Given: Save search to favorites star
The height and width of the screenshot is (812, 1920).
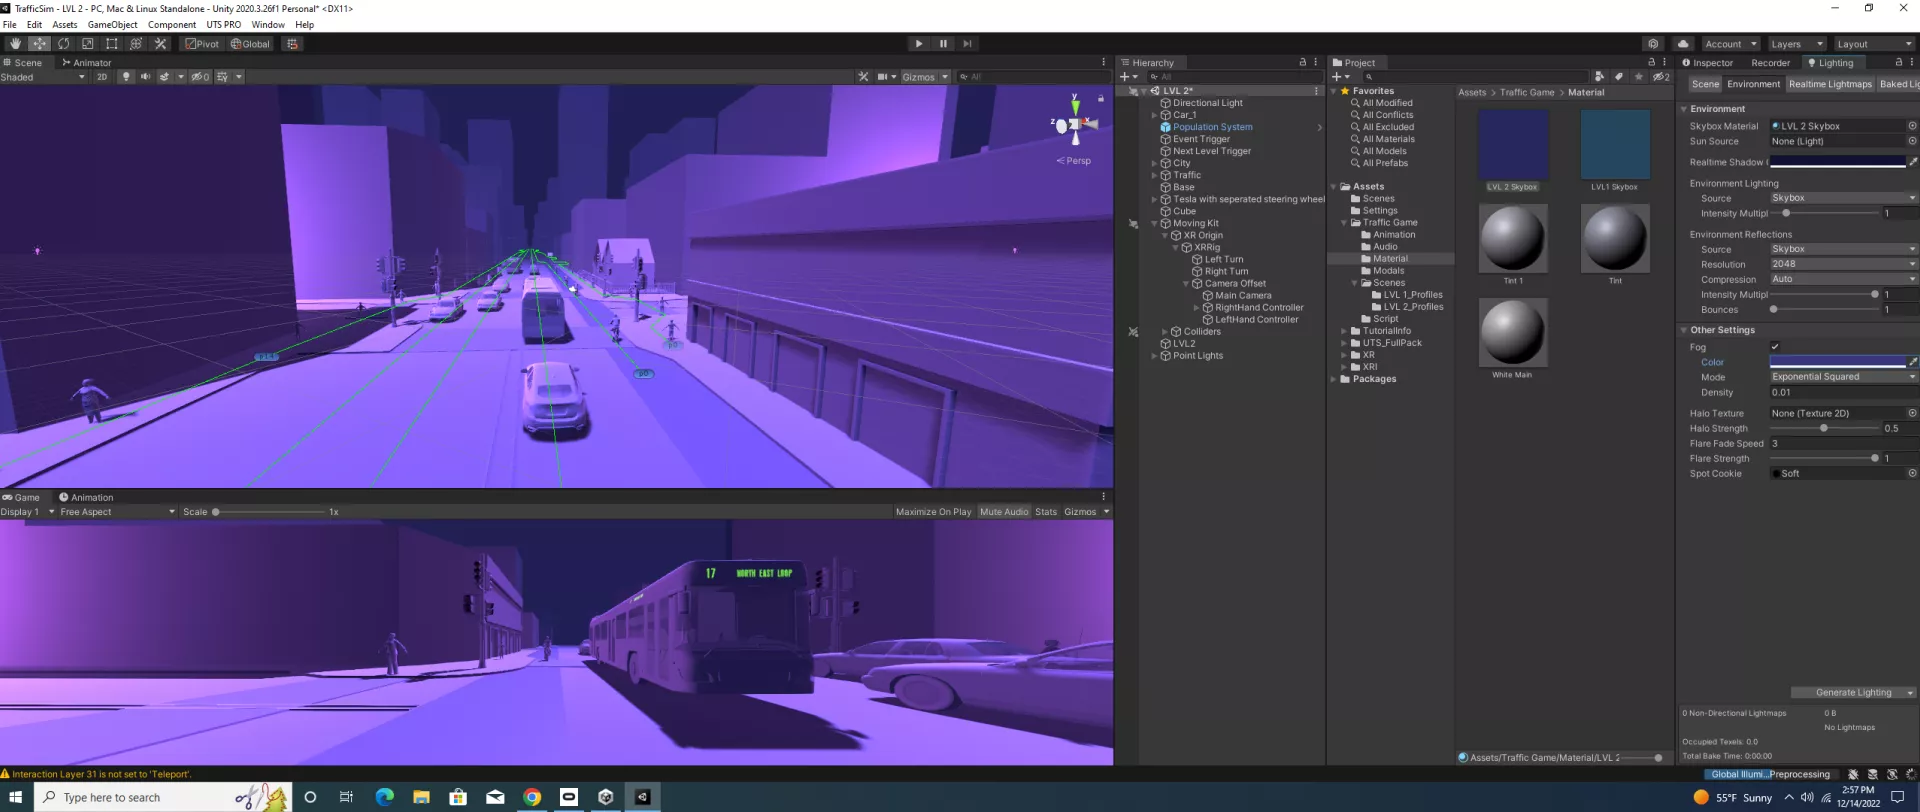Looking at the screenshot, I should click(1638, 77).
